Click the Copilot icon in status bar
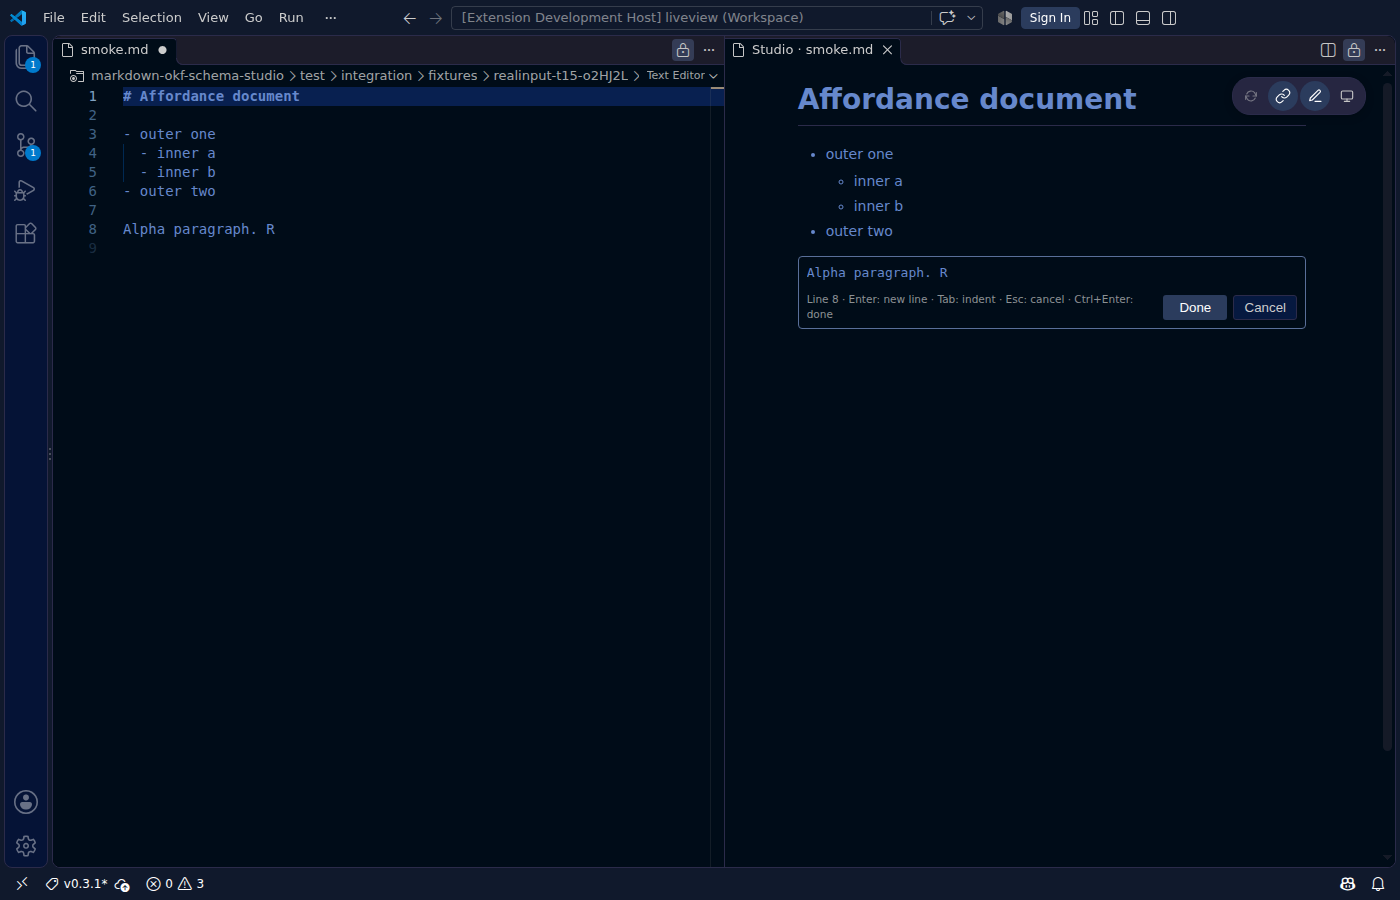 pos(1348,884)
